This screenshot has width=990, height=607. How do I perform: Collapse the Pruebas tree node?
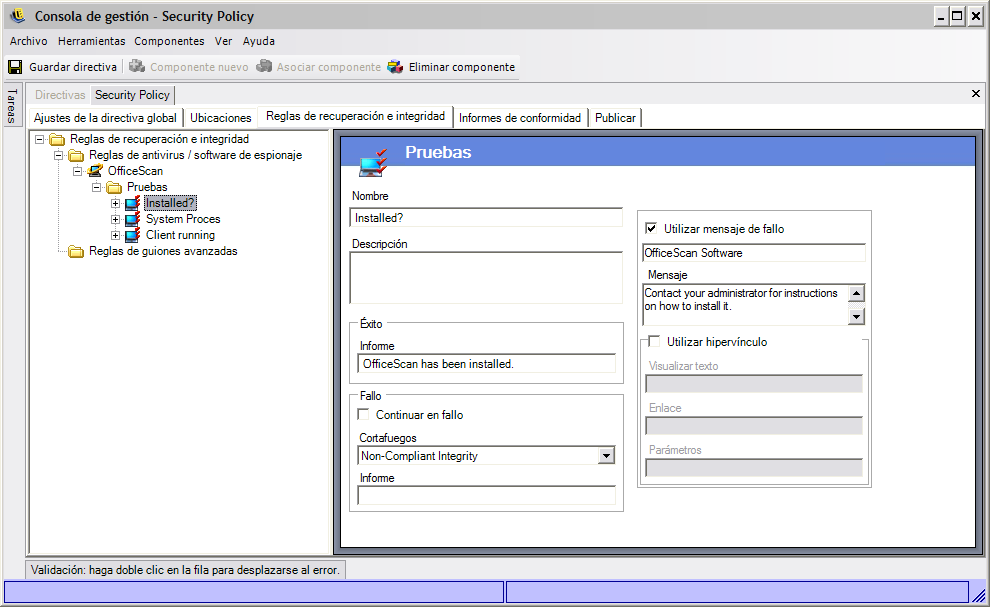pos(96,187)
